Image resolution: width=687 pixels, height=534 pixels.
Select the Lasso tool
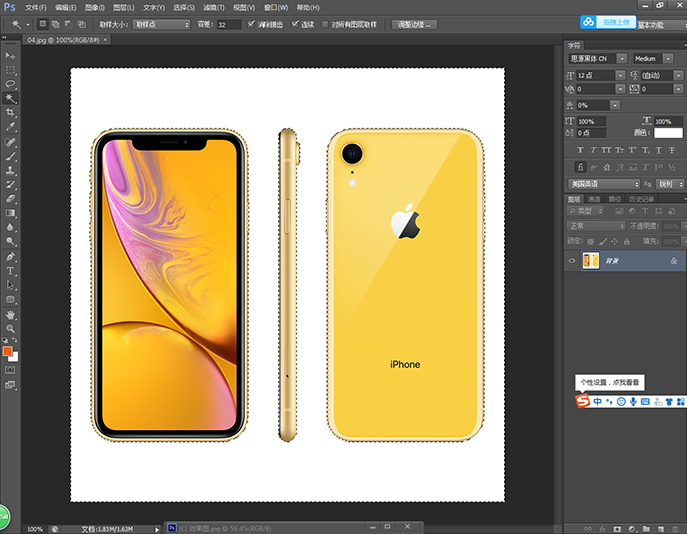[x=10, y=84]
